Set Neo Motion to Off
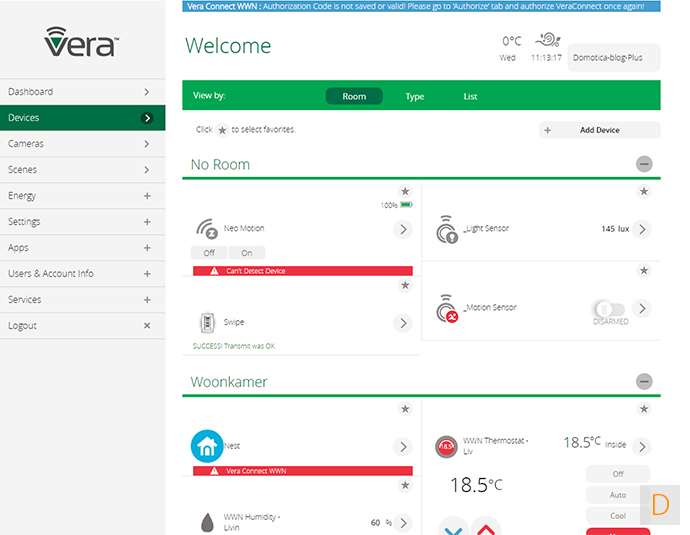The width and height of the screenshot is (690, 535). [x=209, y=253]
